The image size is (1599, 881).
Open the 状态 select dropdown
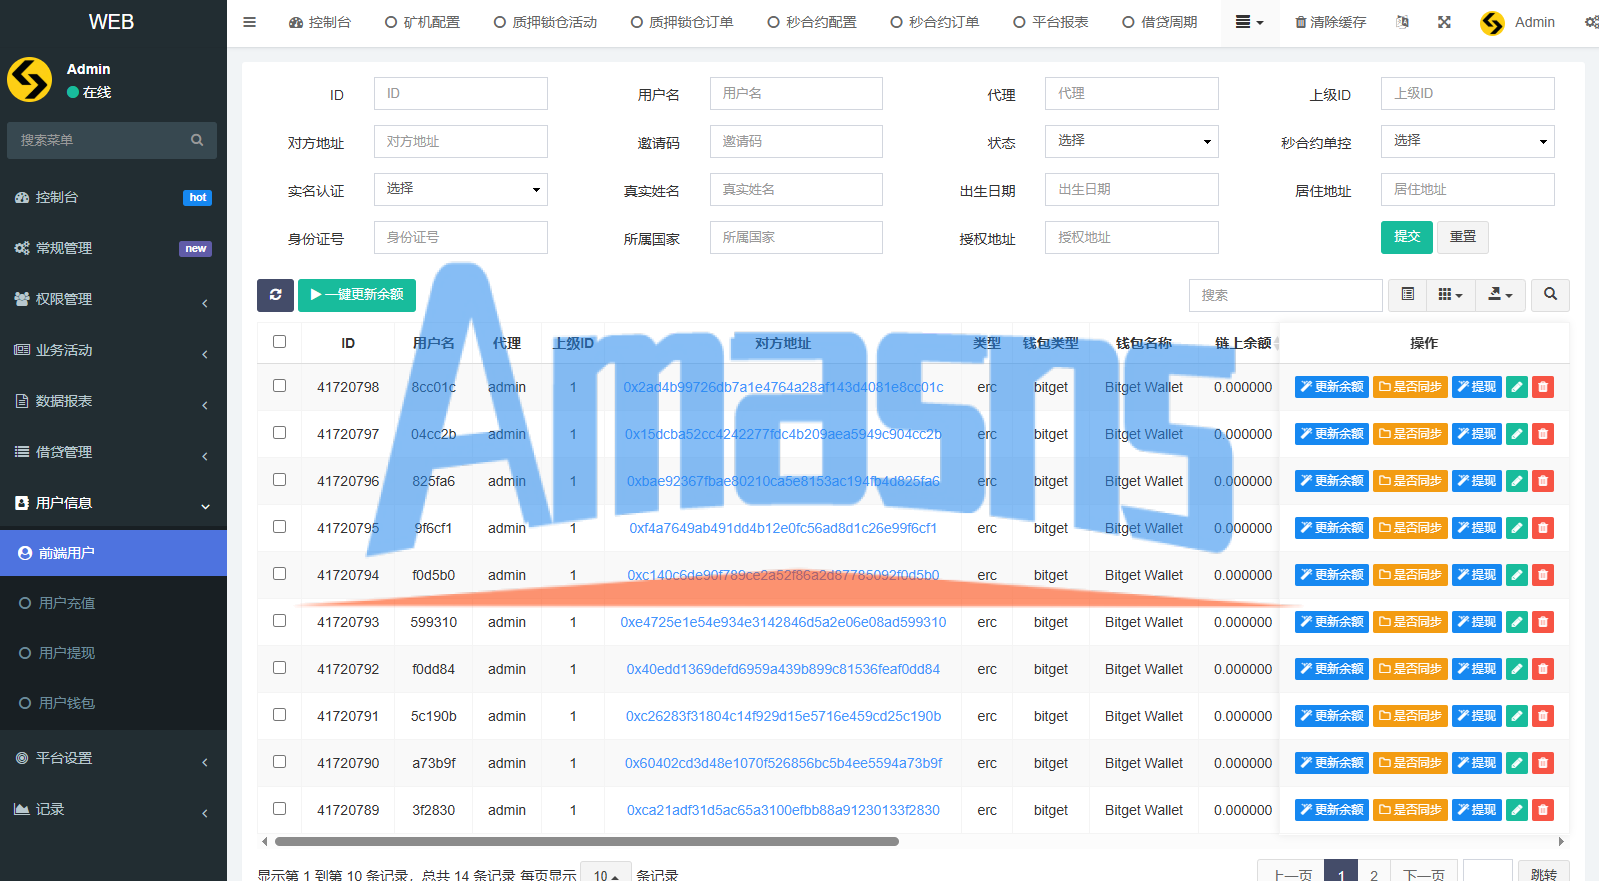click(x=1132, y=141)
